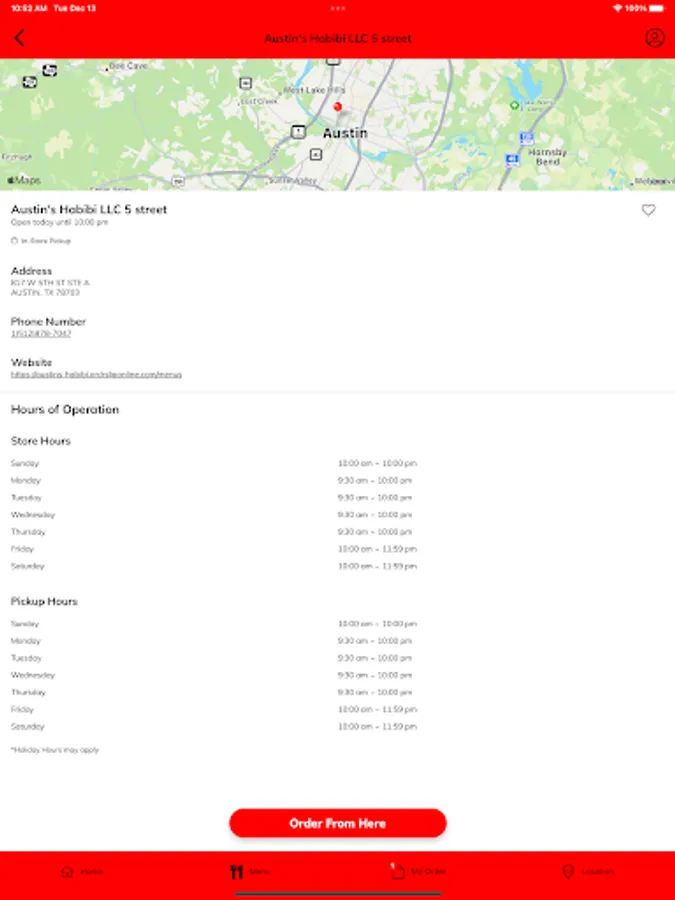This screenshot has width=675, height=900.
Task: Tap Sunday under Store Hours
Action: point(25,463)
